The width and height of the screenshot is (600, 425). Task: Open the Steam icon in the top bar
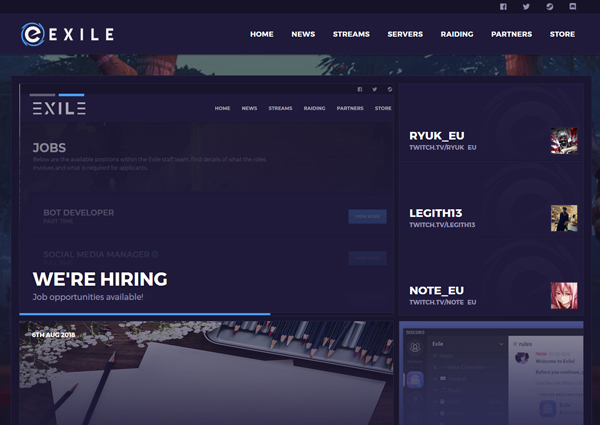549,7
